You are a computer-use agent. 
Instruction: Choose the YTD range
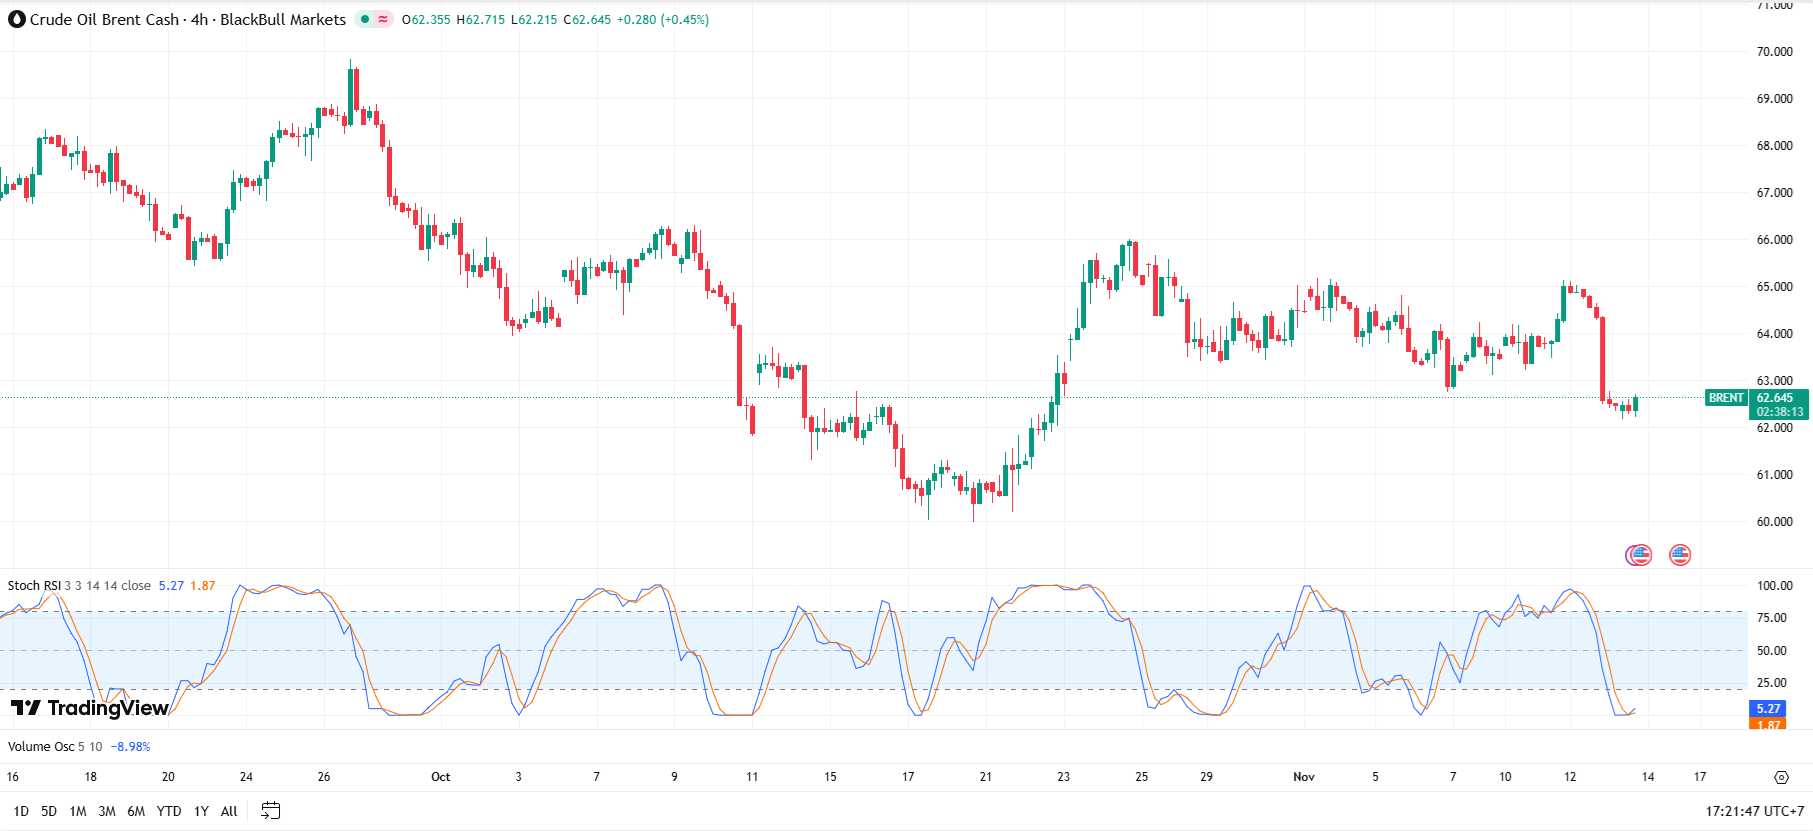tap(169, 811)
